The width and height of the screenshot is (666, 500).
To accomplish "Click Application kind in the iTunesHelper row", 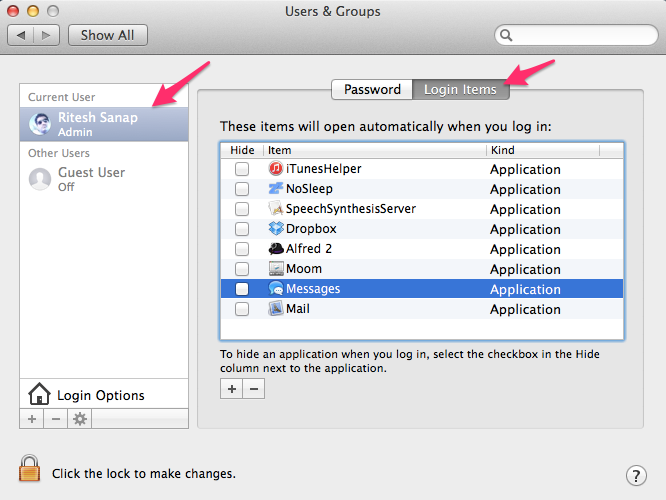I will pos(525,170).
